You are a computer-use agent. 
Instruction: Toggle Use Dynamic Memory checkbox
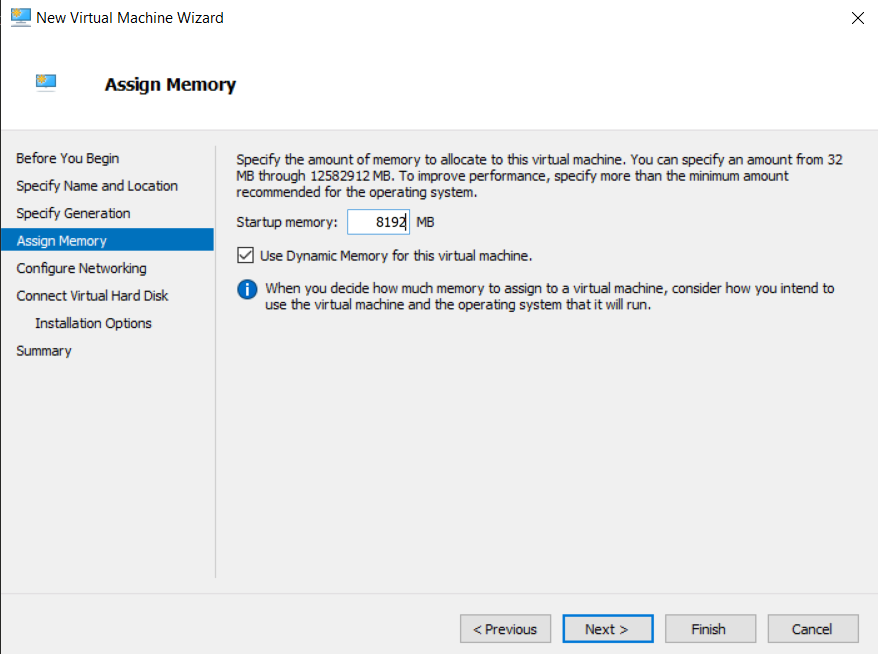point(245,255)
